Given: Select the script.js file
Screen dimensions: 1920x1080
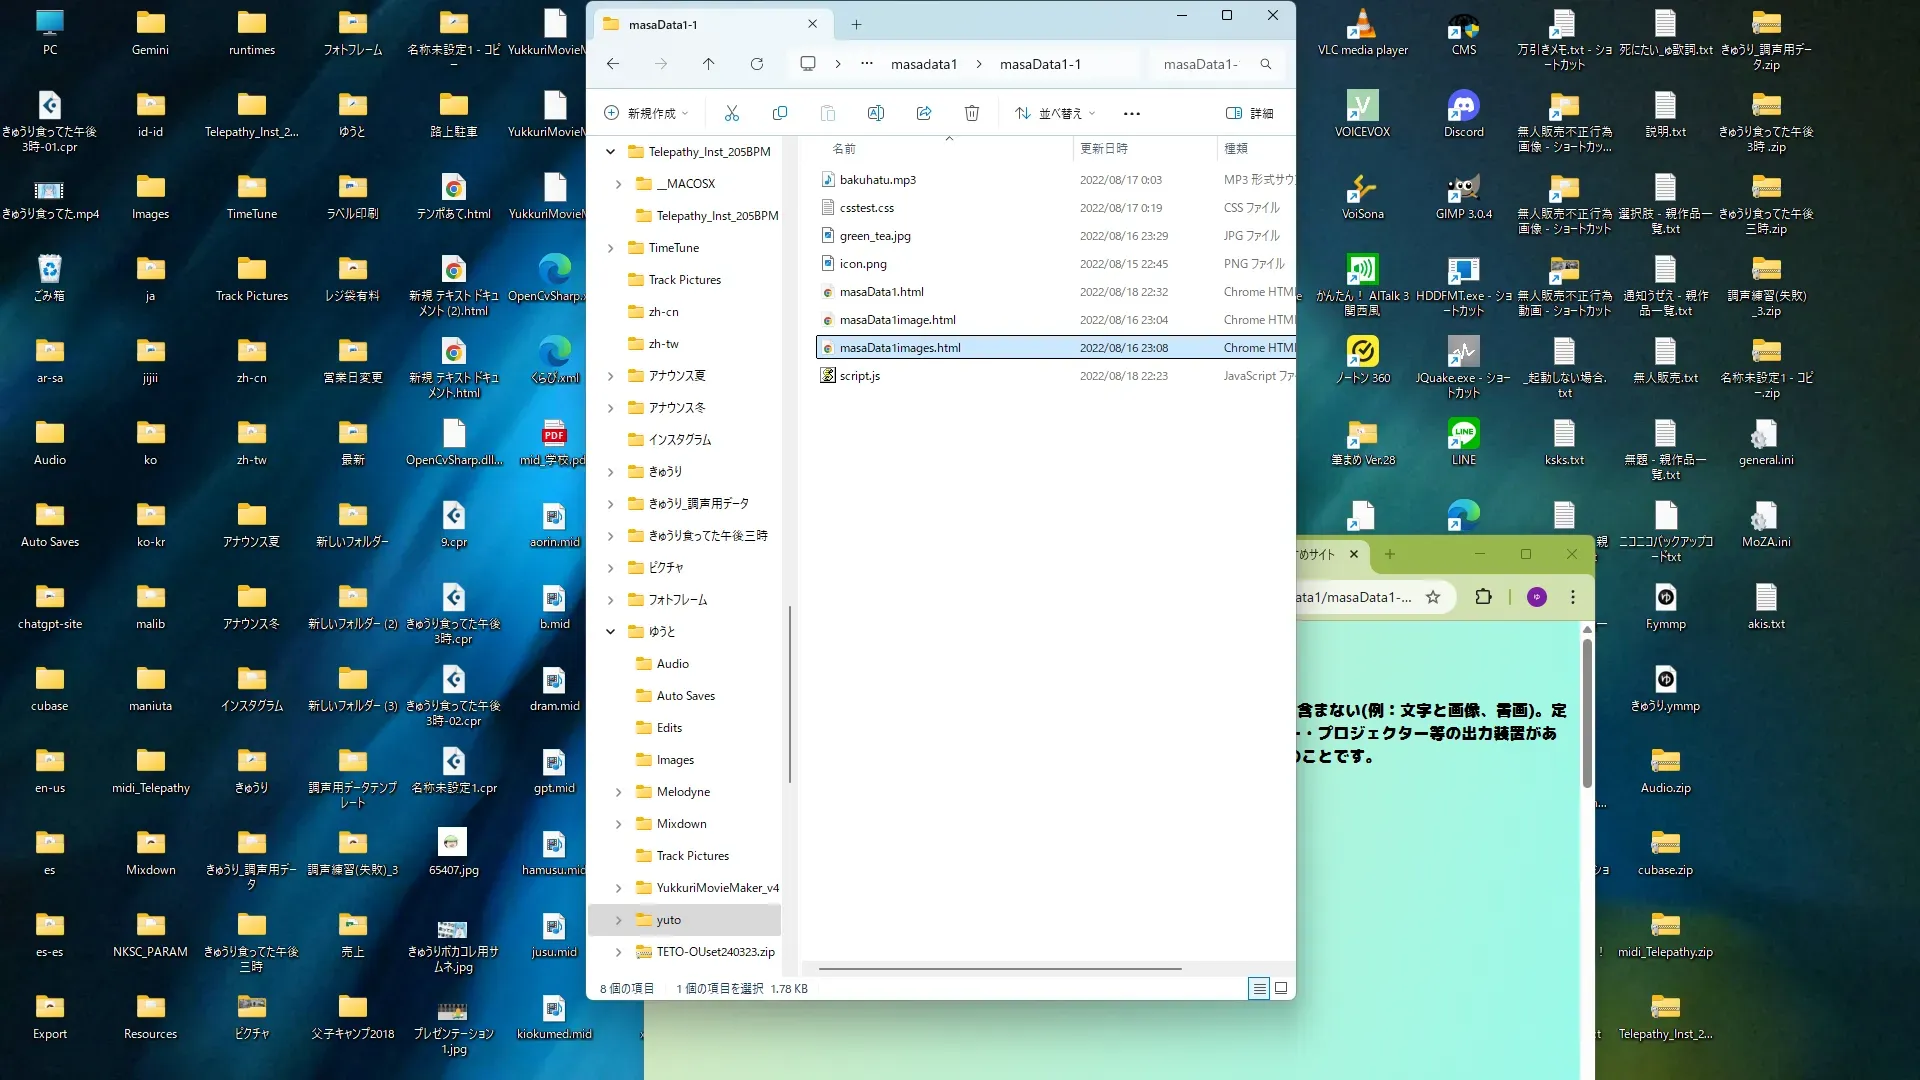Looking at the screenshot, I should 859,376.
